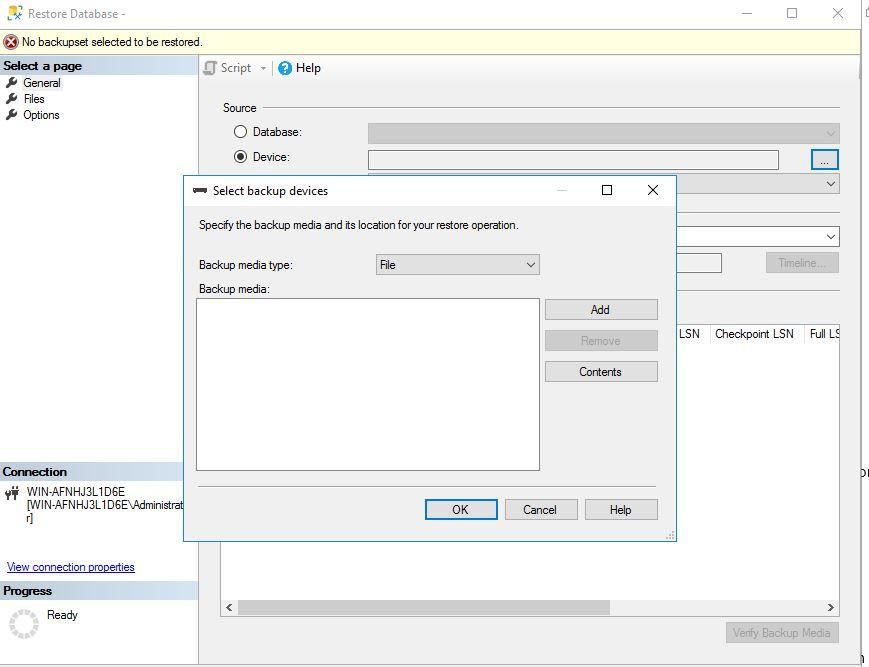Confirm with OK in backup devices dialog
Screen dimensions: 869x667
[x=461, y=510]
